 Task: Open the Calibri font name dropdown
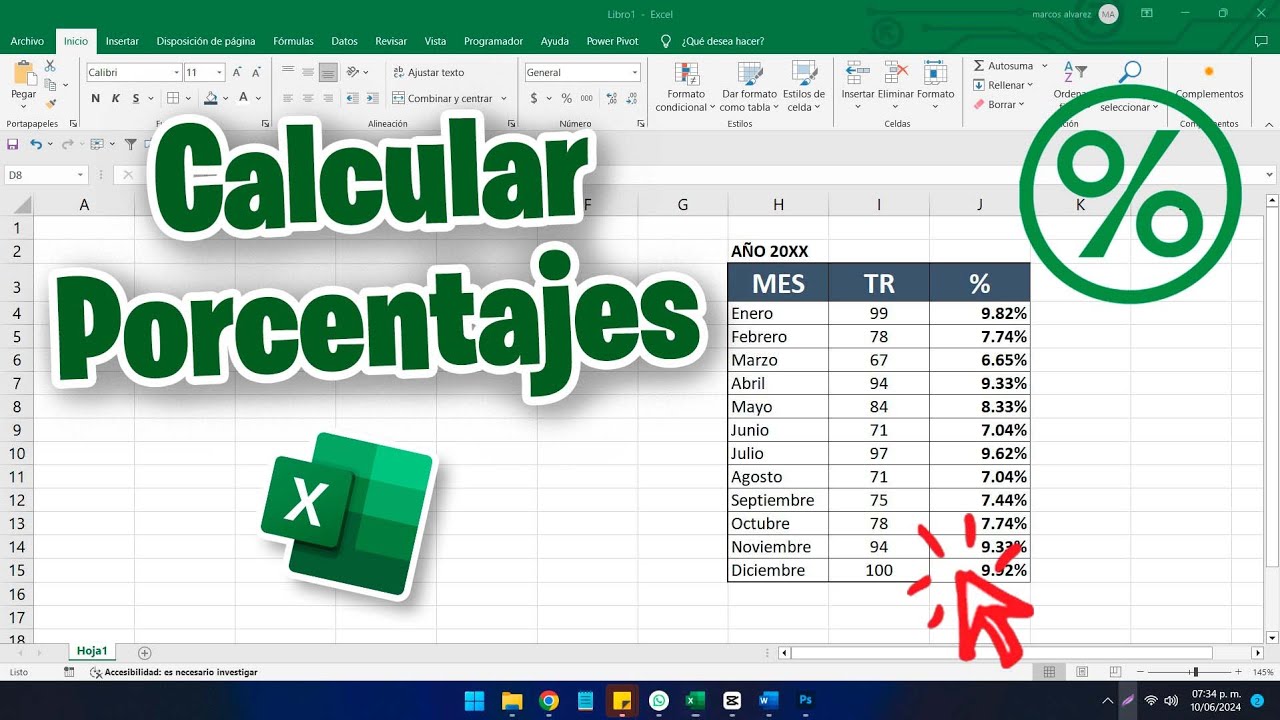click(x=177, y=72)
